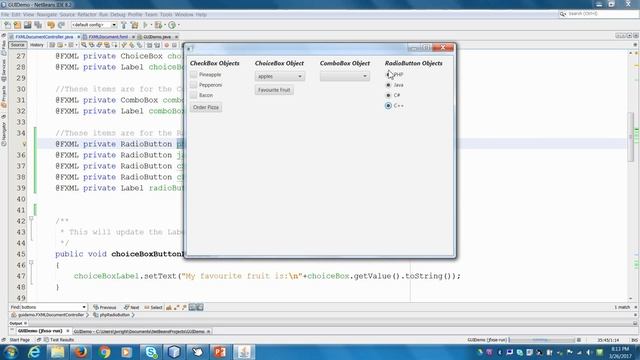Open the Refactor menu
The height and width of the screenshot is (360, 640).
coord(87,15)
